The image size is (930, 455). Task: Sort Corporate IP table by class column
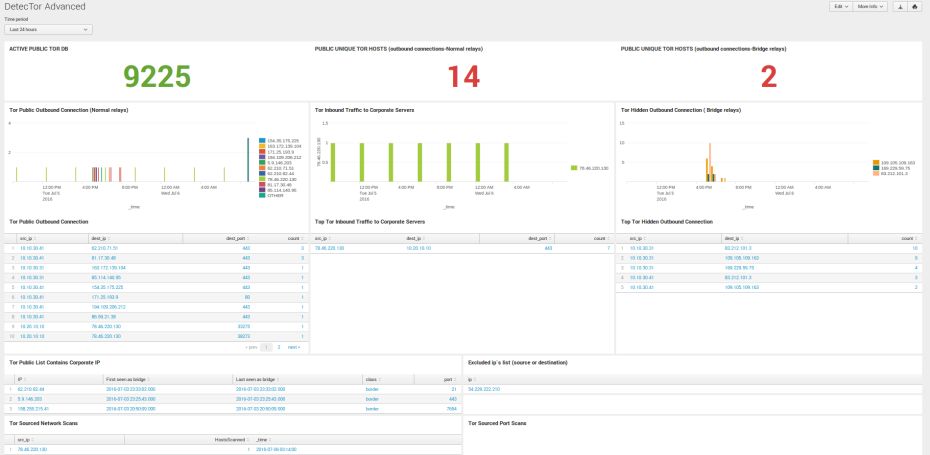click(374, 379)
